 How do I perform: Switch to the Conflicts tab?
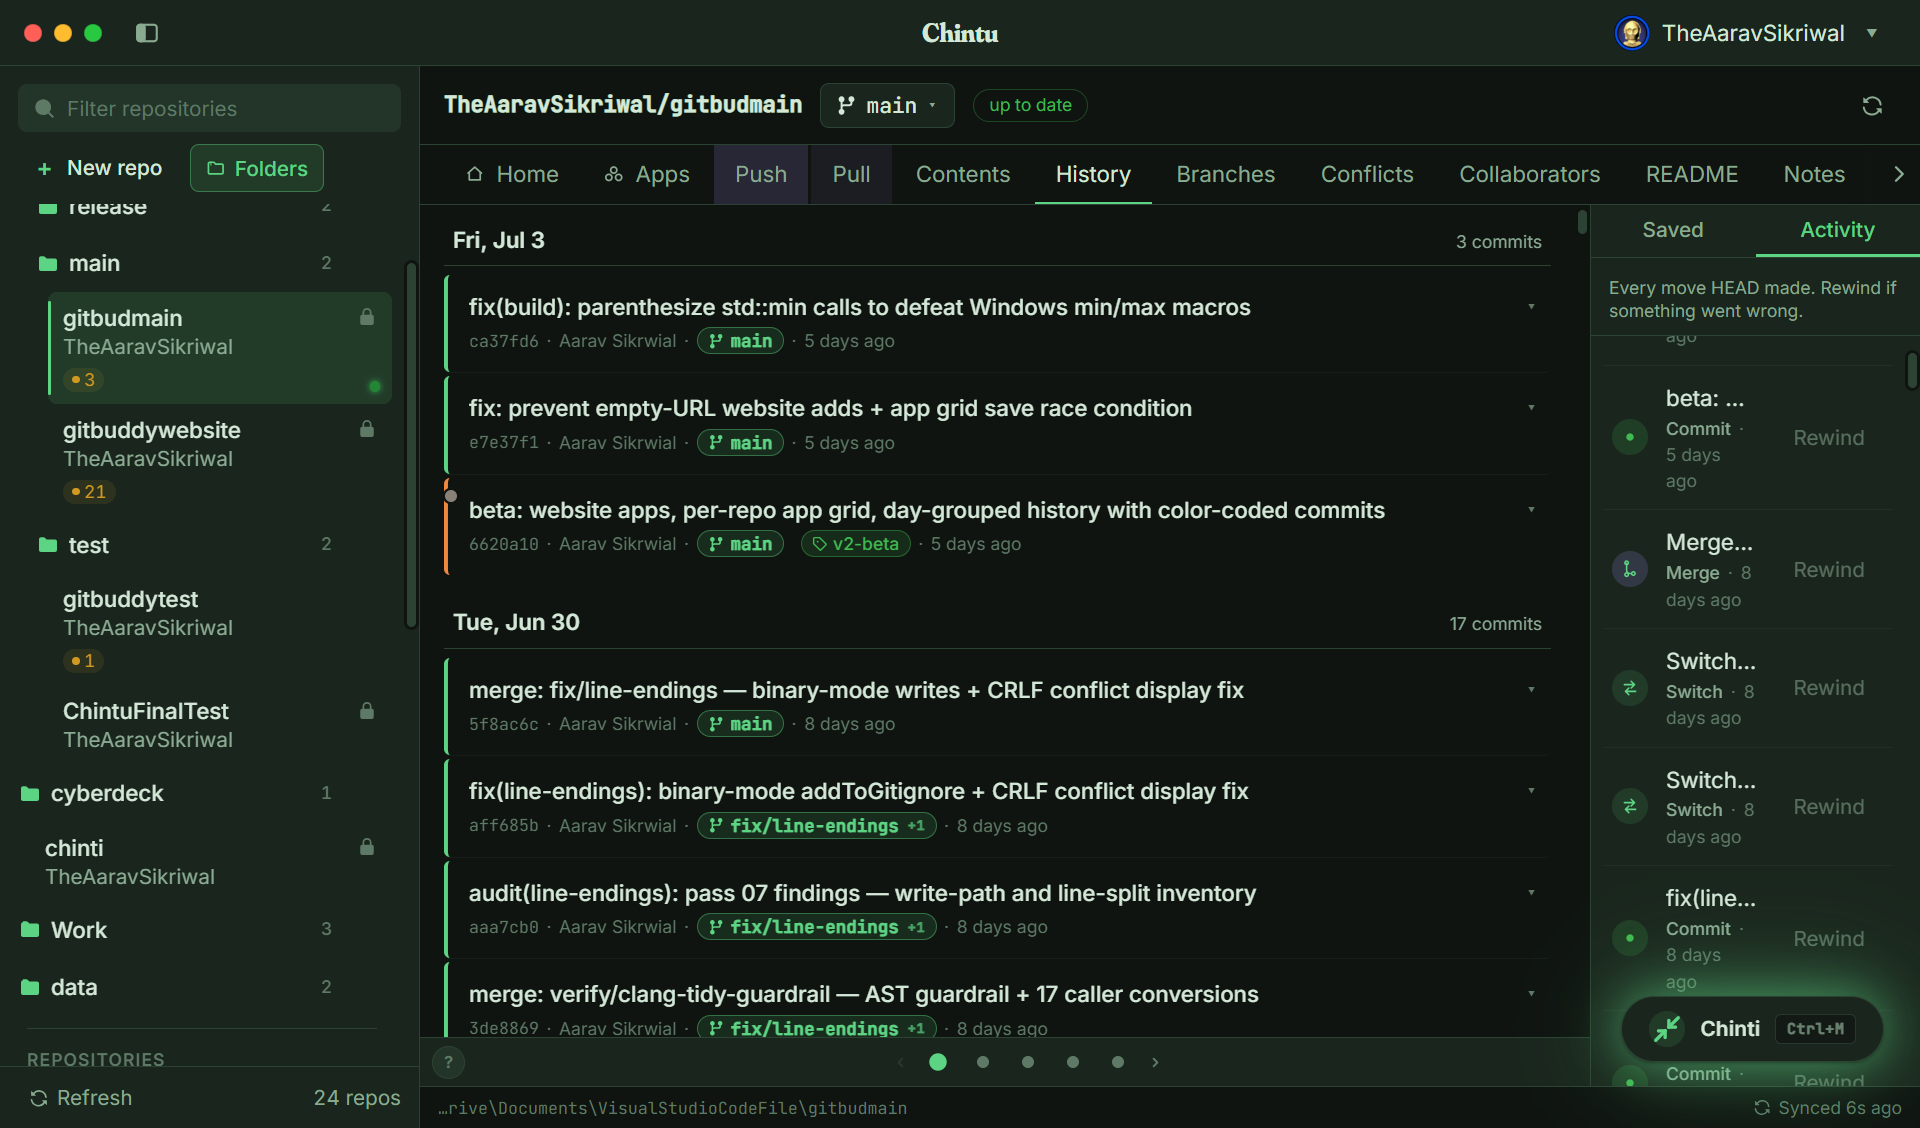pos(1367,175)
